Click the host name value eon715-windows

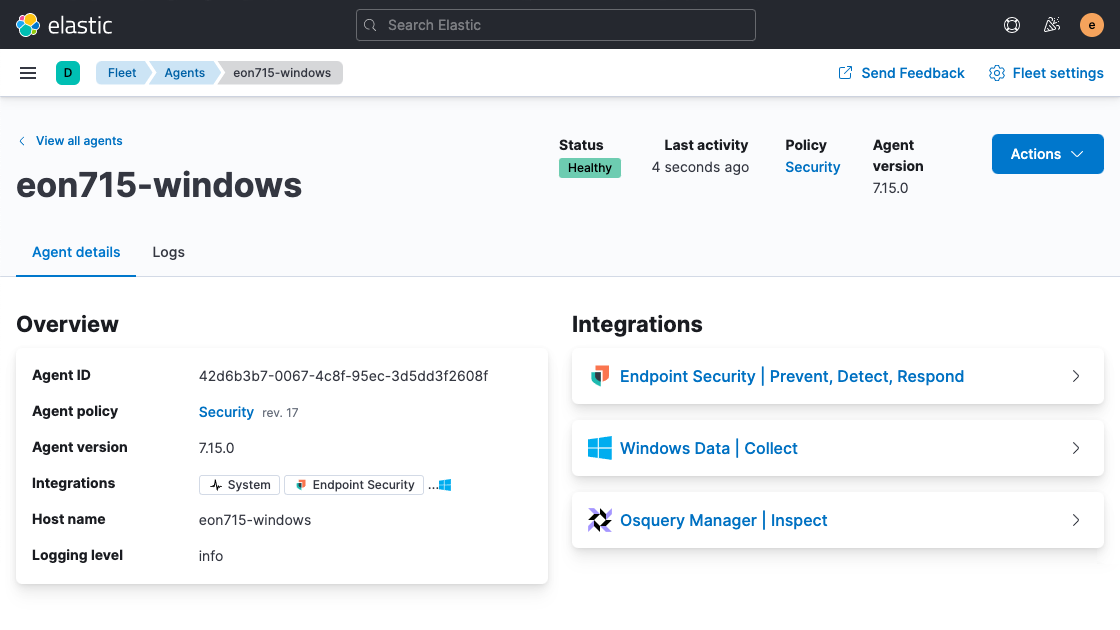[255, 520]
